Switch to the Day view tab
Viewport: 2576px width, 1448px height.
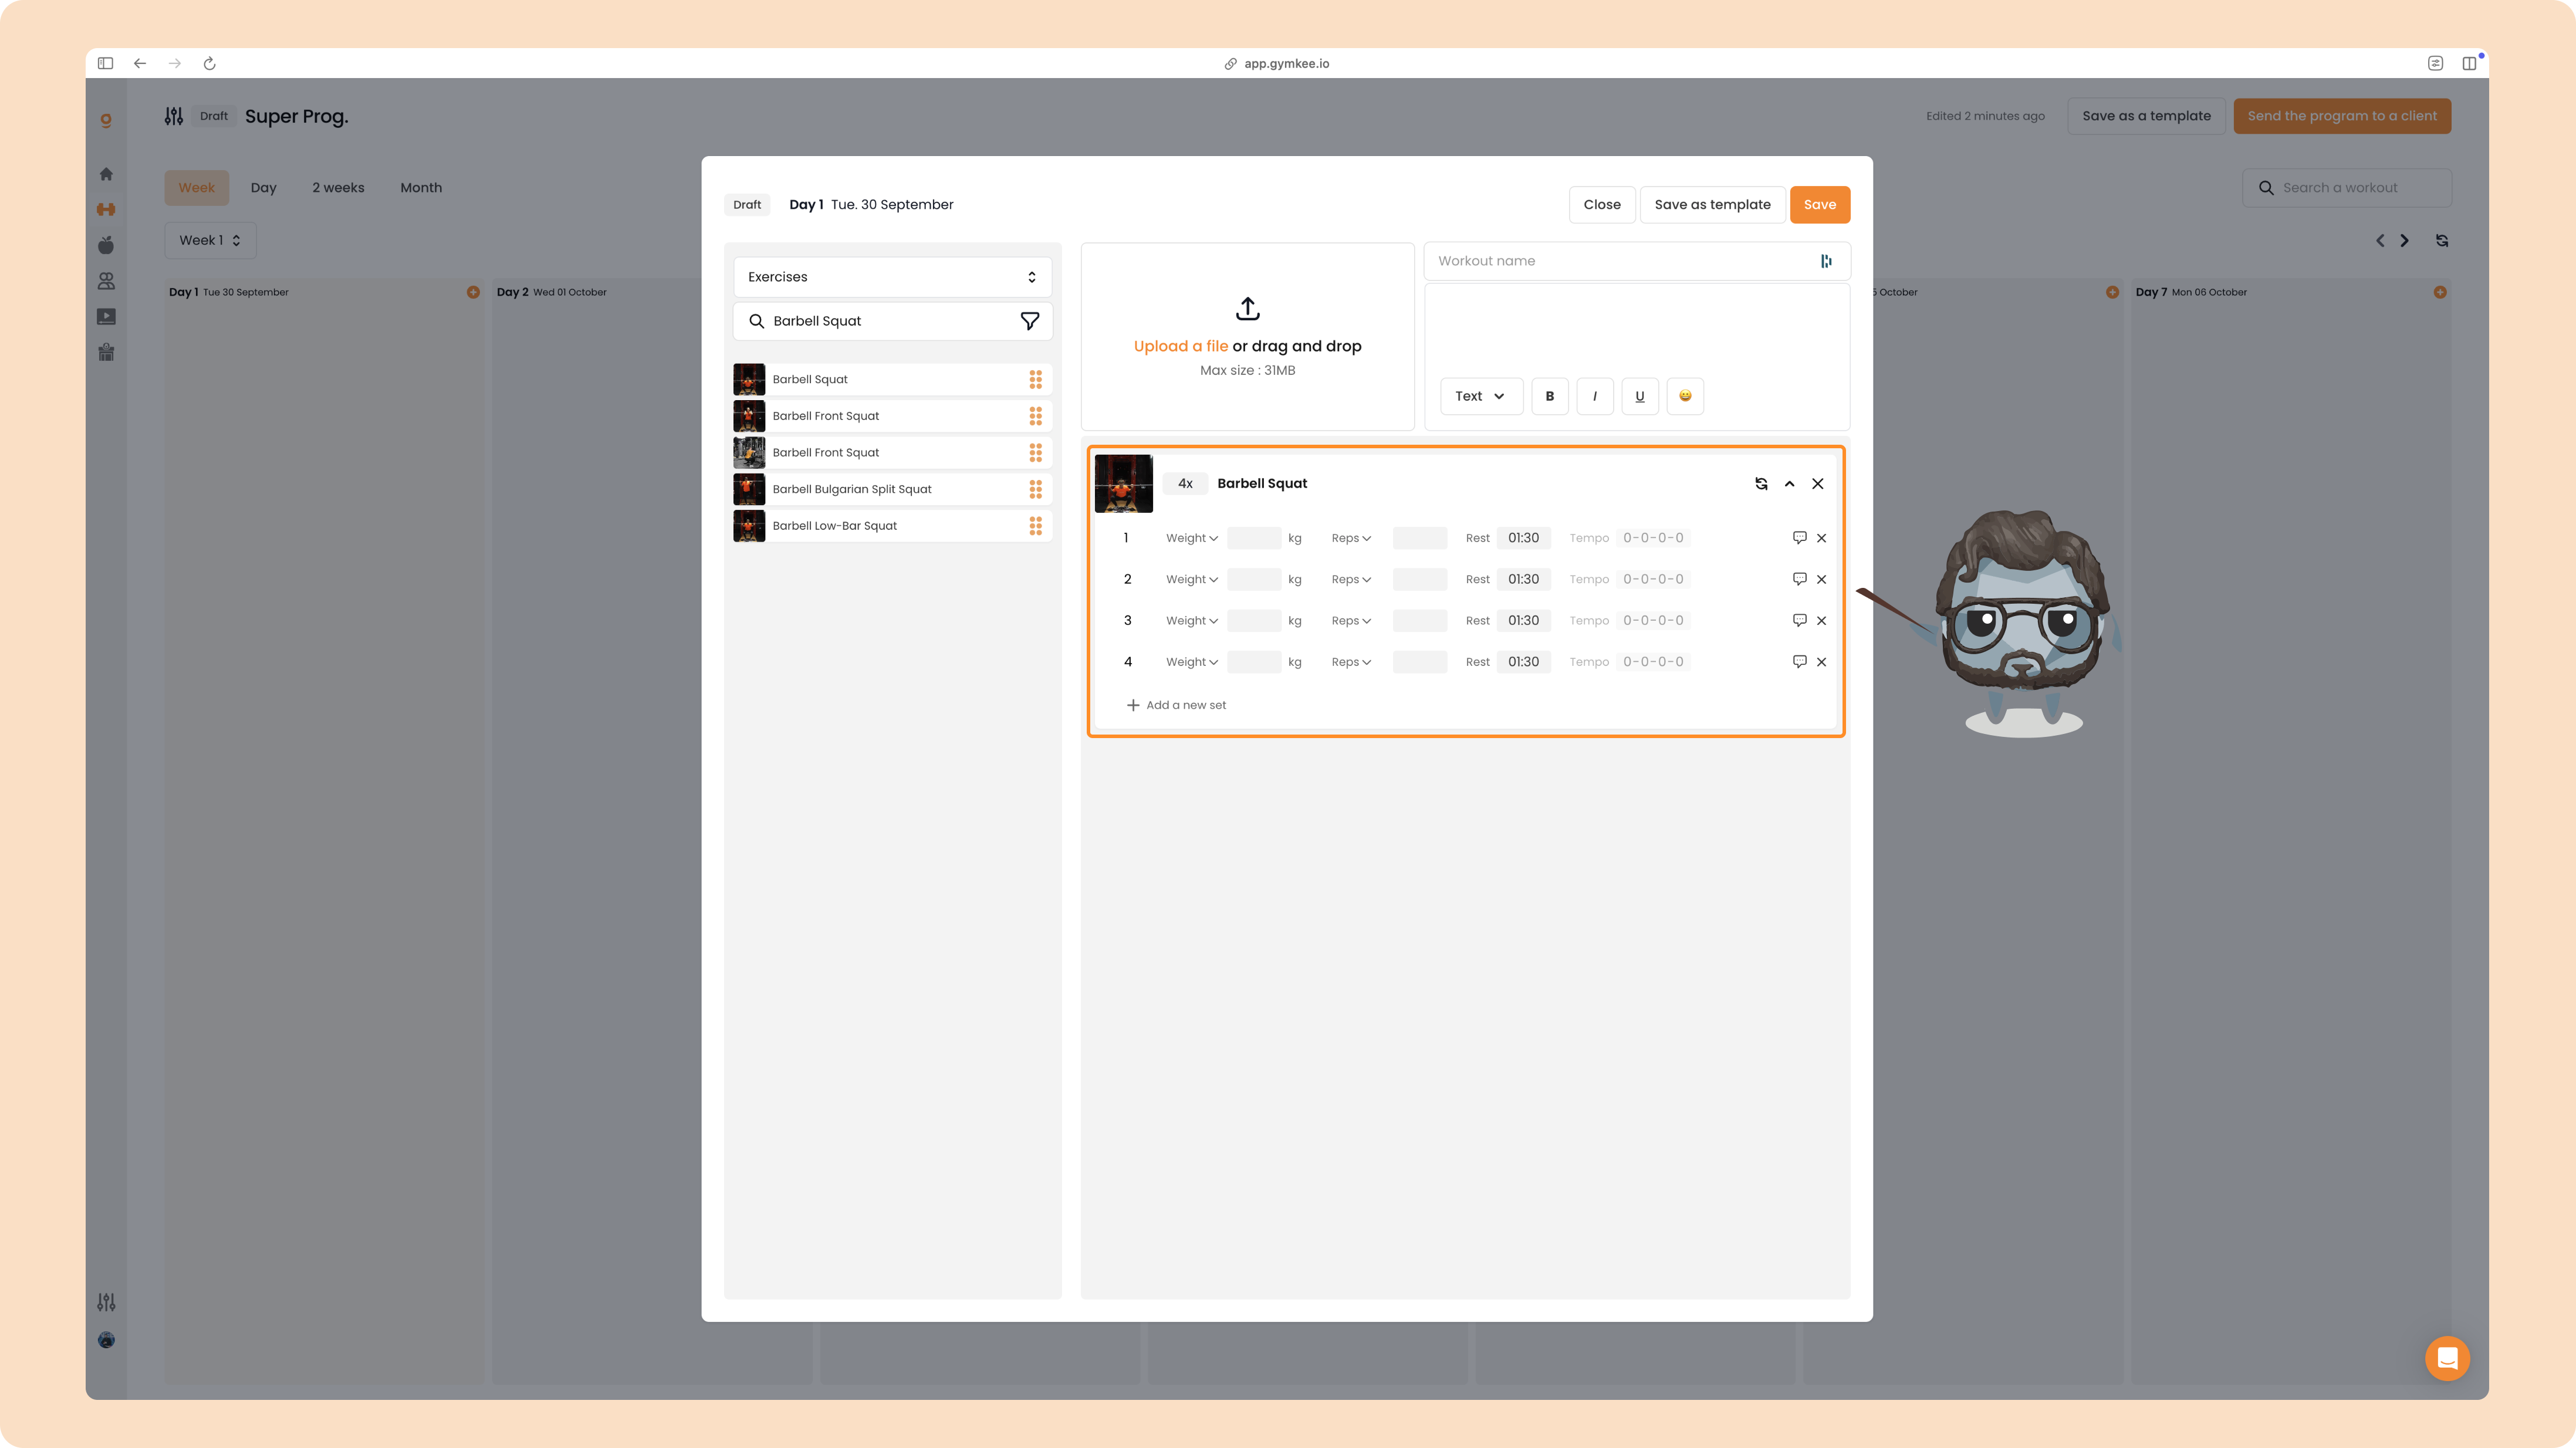tap(263, 188)
